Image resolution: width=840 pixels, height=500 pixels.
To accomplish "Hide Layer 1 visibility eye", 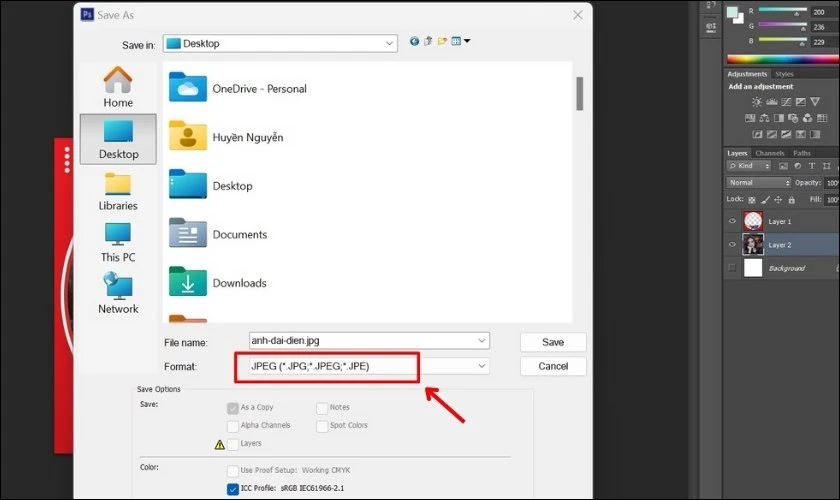I will click(x=732, y=221).
